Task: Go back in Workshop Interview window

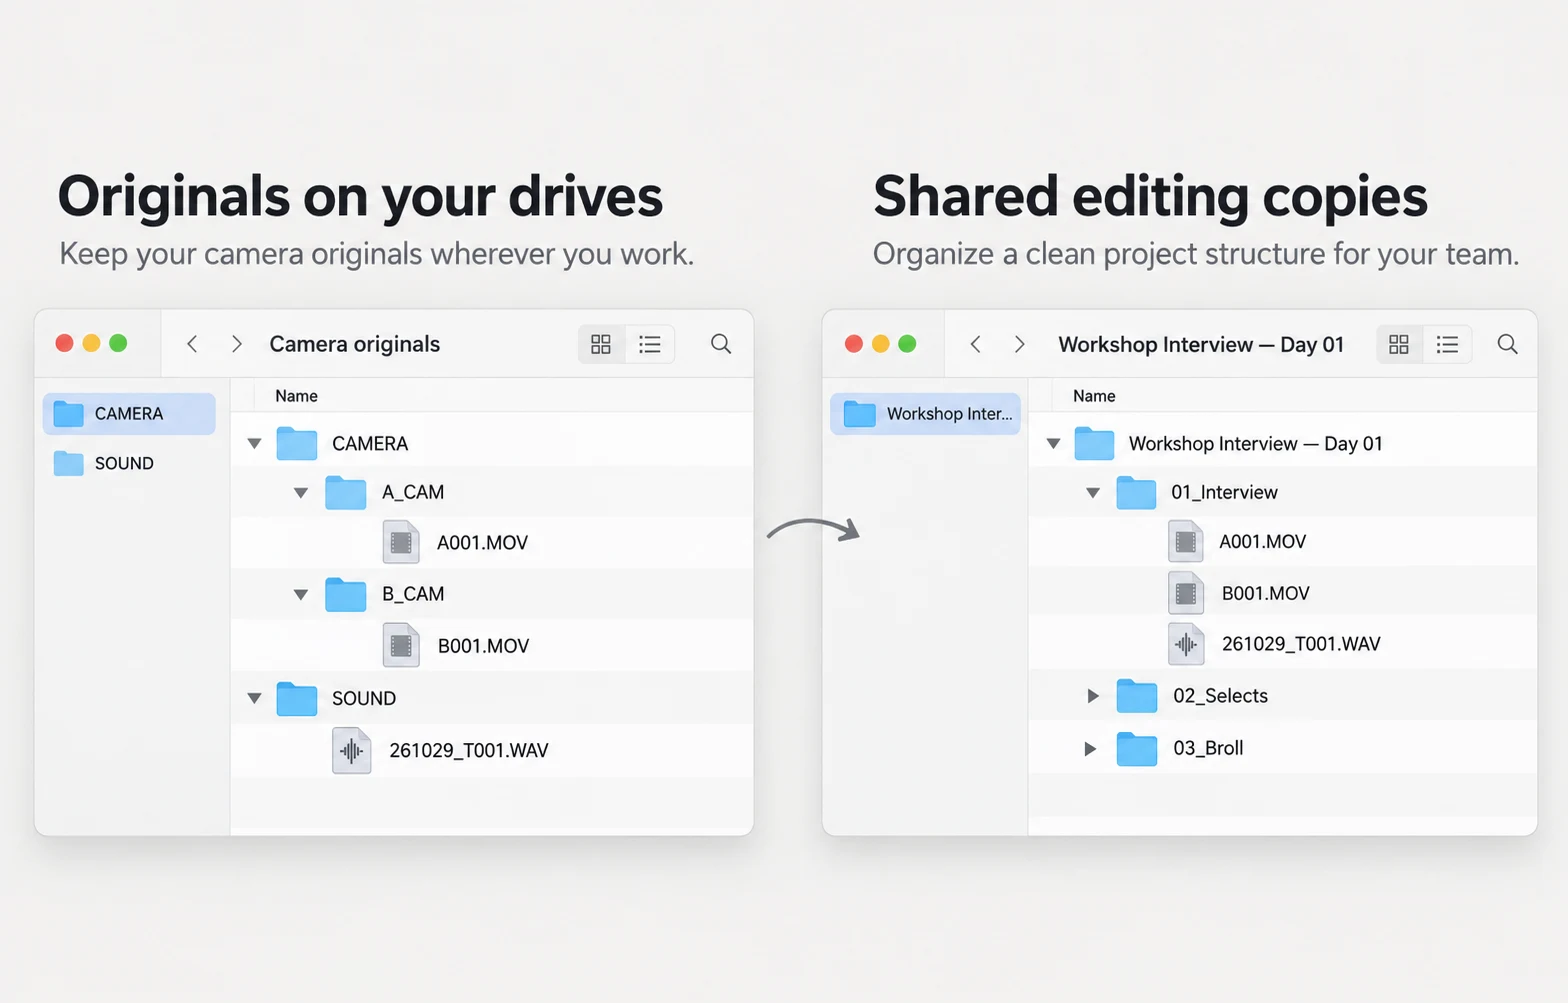Action: click(x=975, y=344)
